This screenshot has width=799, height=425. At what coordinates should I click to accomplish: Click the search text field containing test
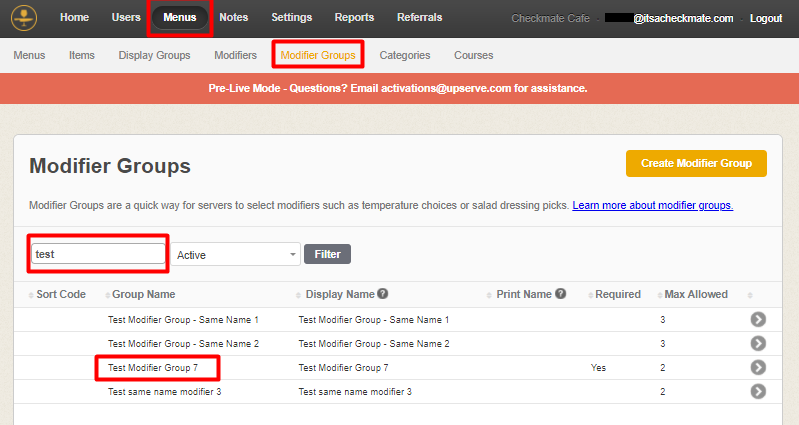[98, 254]
